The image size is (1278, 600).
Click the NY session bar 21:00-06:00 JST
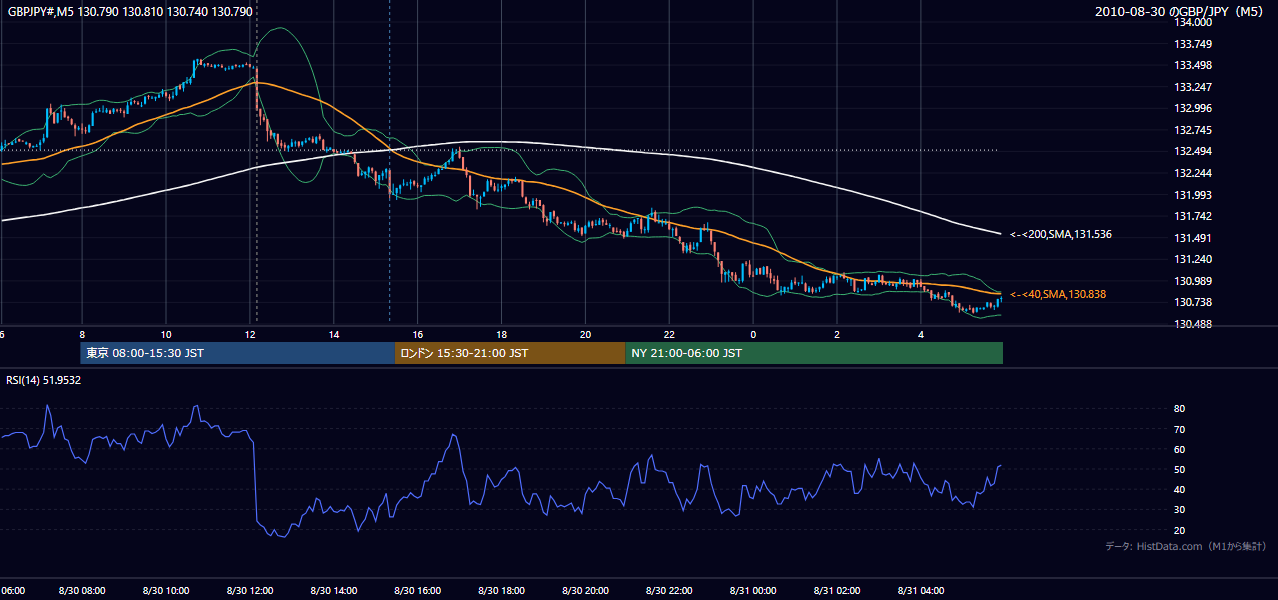pos(814,353)
